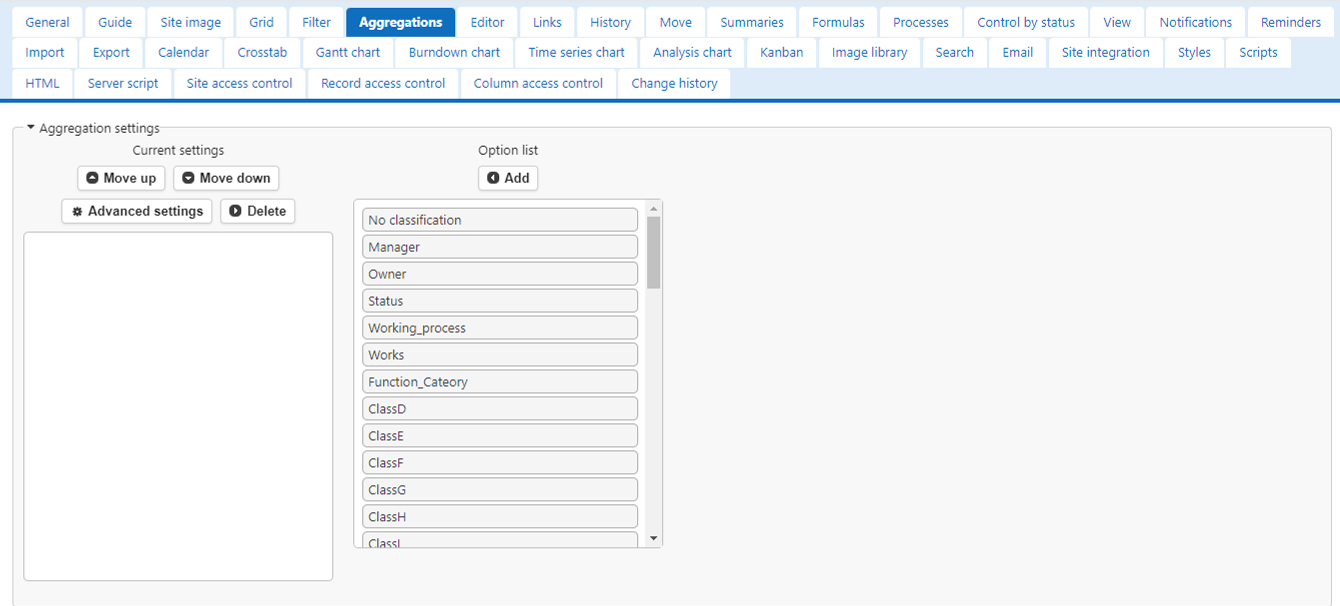Collapse the Aggregation settings section
Screen dimensions: 1340x606
93,128
